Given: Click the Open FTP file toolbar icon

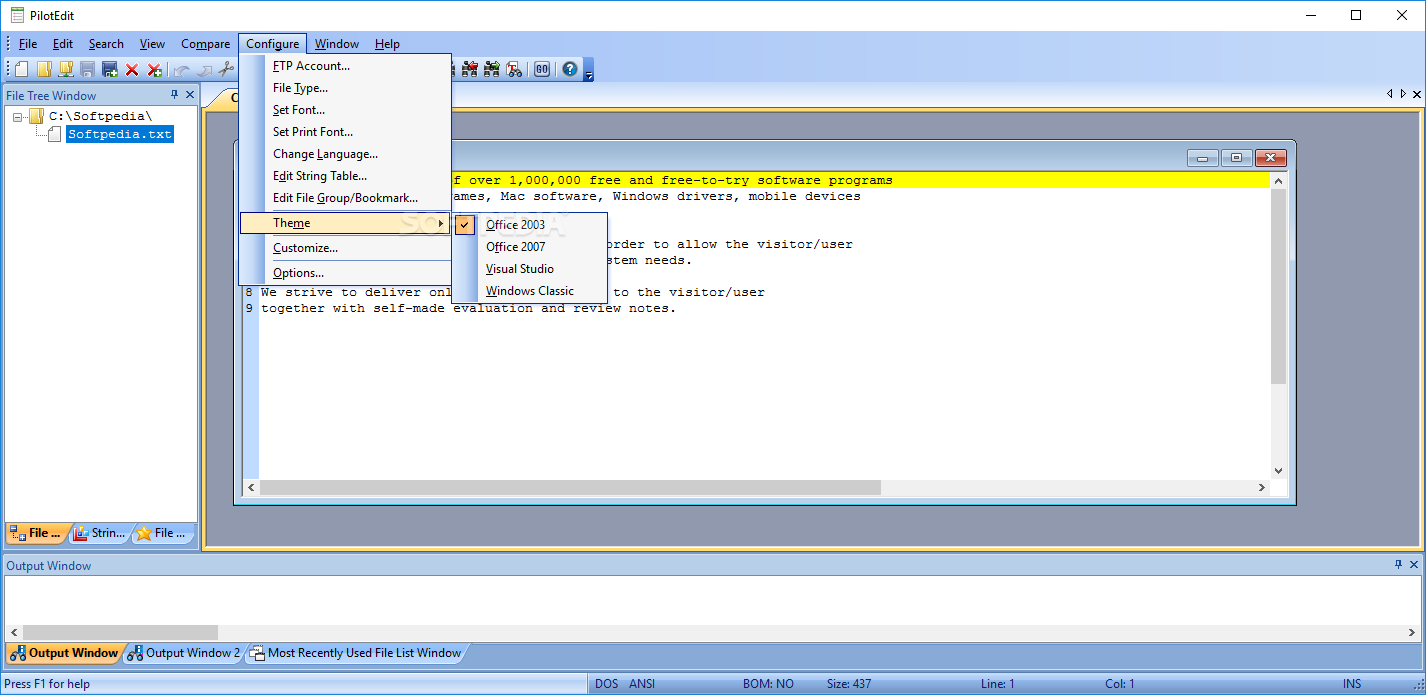Looking at the screenshot, I should click(66, 69).
